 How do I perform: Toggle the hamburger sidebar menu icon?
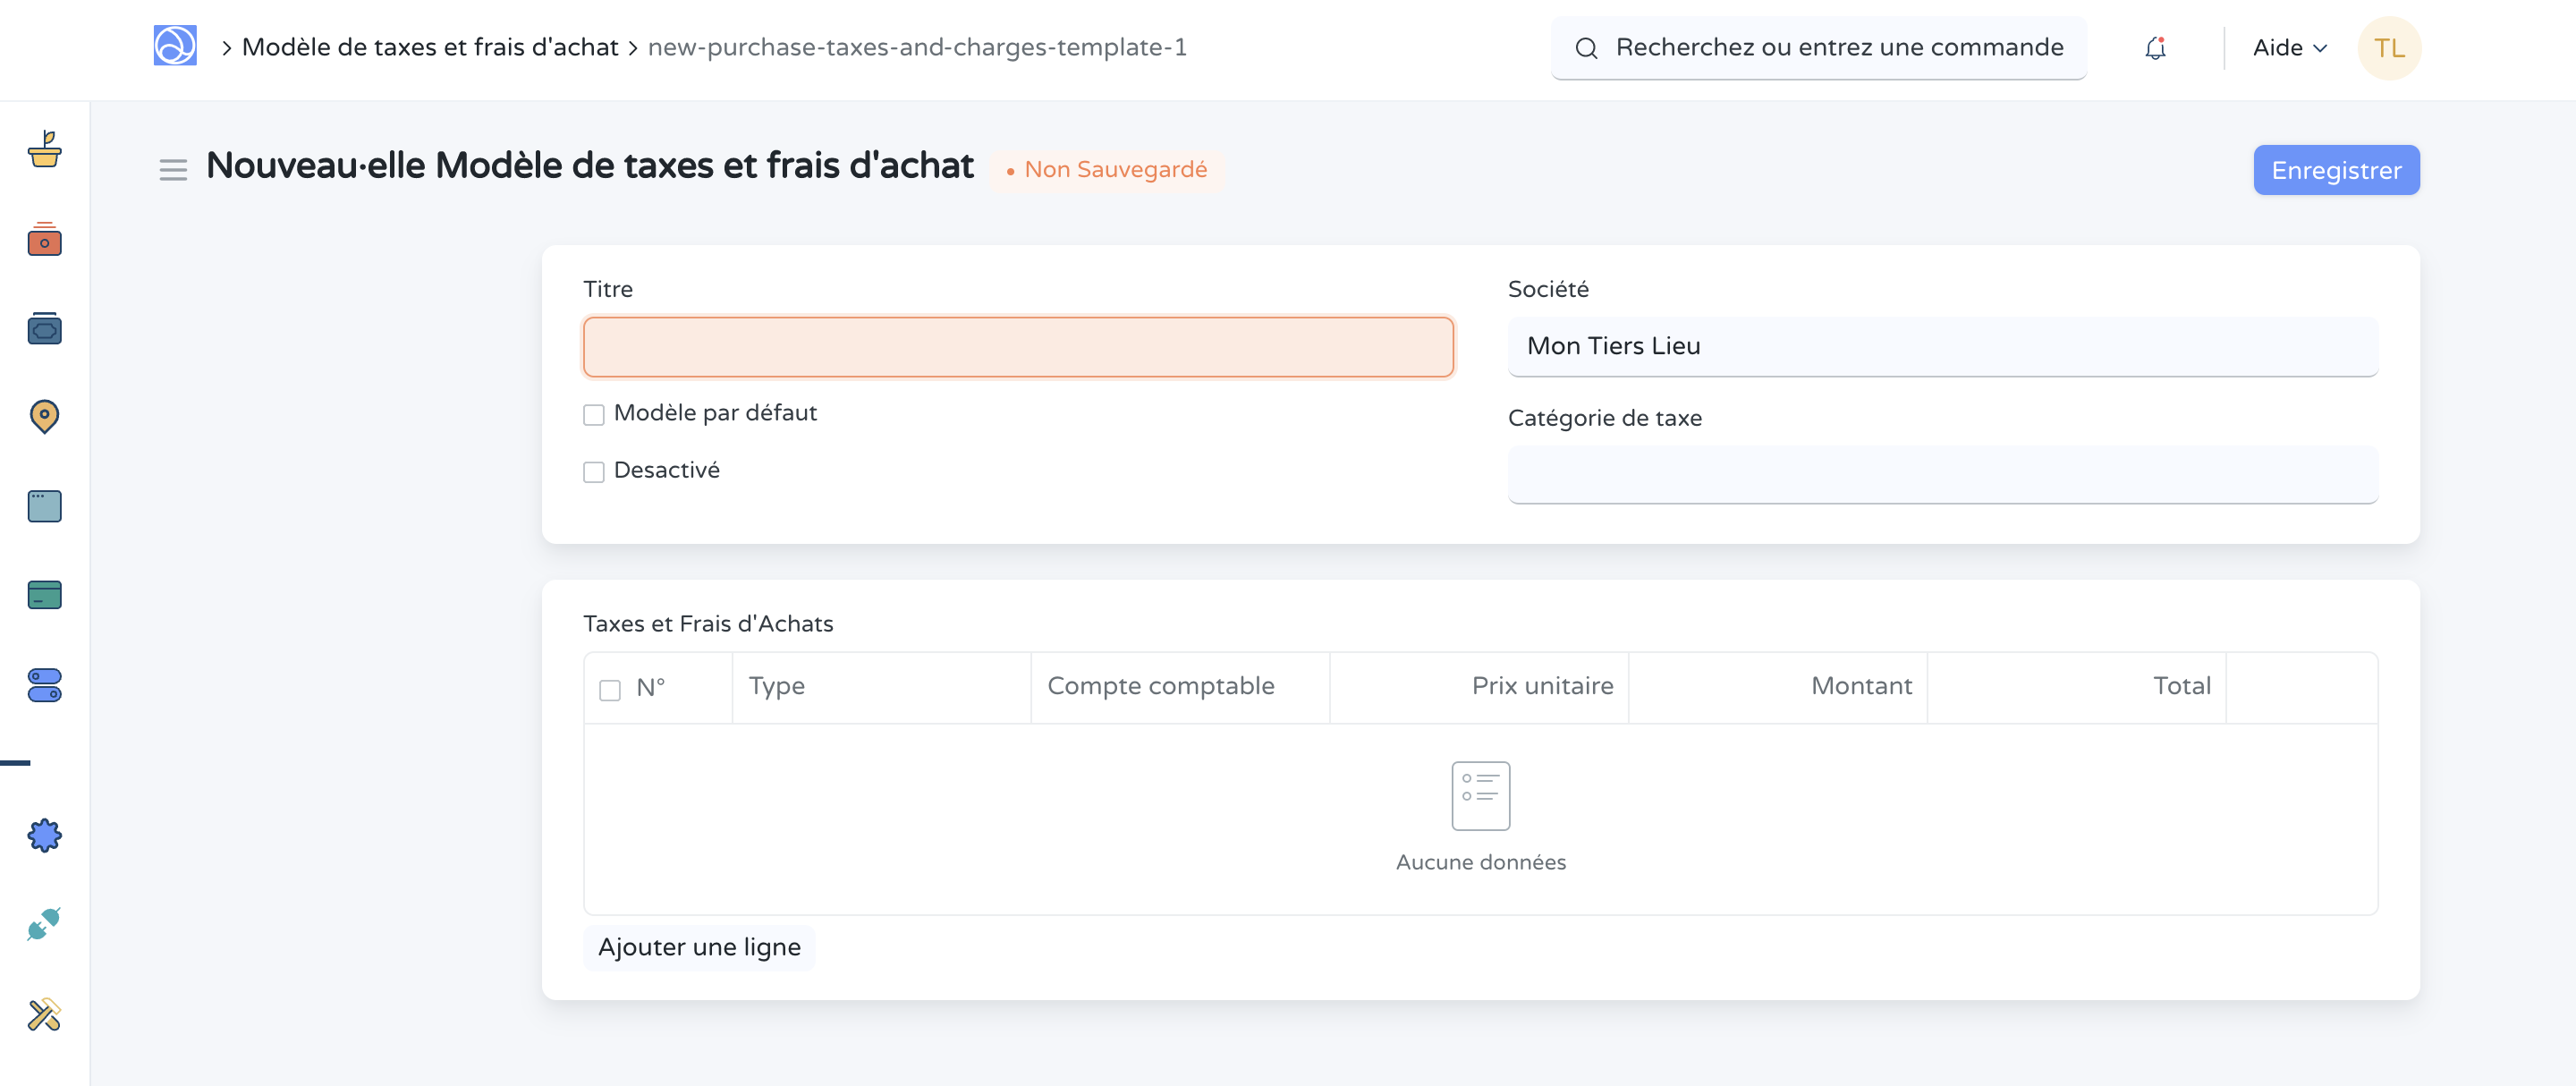point(173,170)
